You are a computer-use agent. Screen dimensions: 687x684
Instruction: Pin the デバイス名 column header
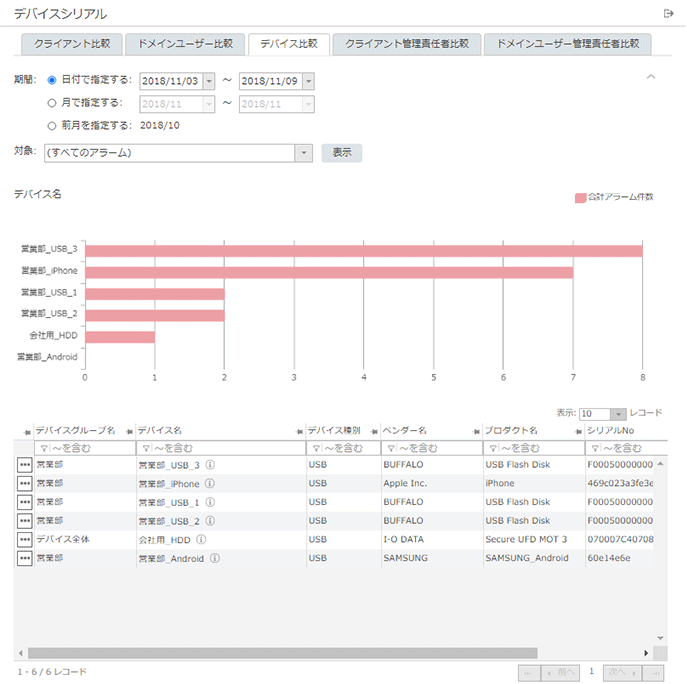[128, 430]
